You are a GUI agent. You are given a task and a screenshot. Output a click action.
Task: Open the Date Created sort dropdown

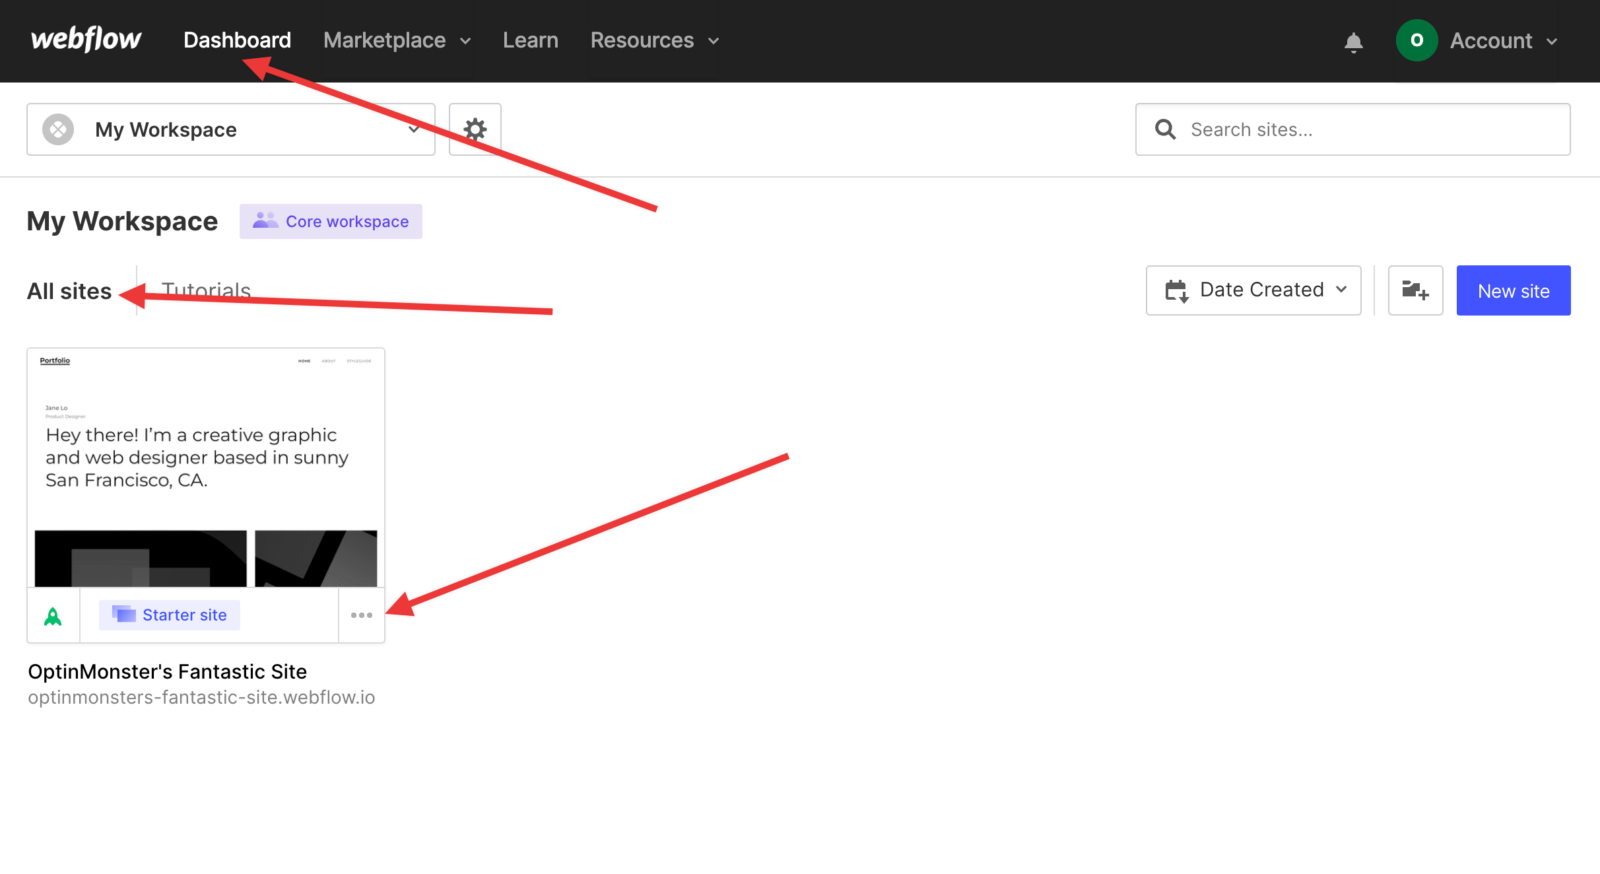click(1253, 290)
